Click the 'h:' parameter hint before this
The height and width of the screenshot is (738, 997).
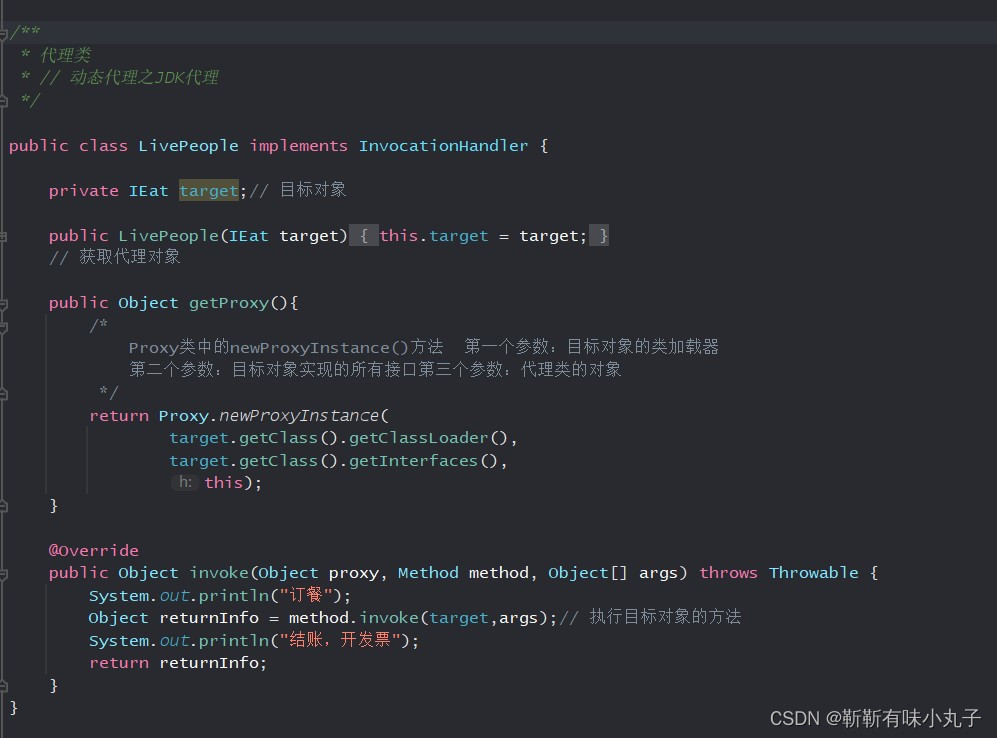tap(184, 482)
